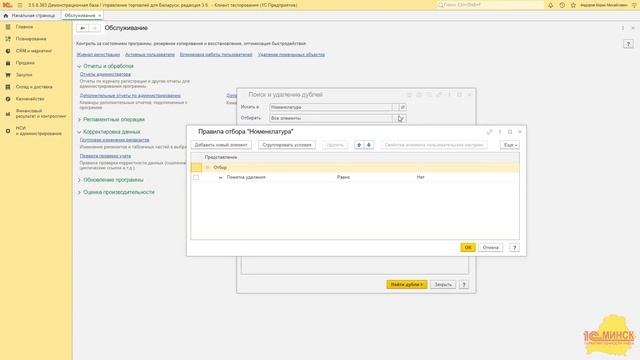The width and height of the screenshot is (640, 360).
Task: Click the Удалить button in filter rules toolbar
Action: 335,145
